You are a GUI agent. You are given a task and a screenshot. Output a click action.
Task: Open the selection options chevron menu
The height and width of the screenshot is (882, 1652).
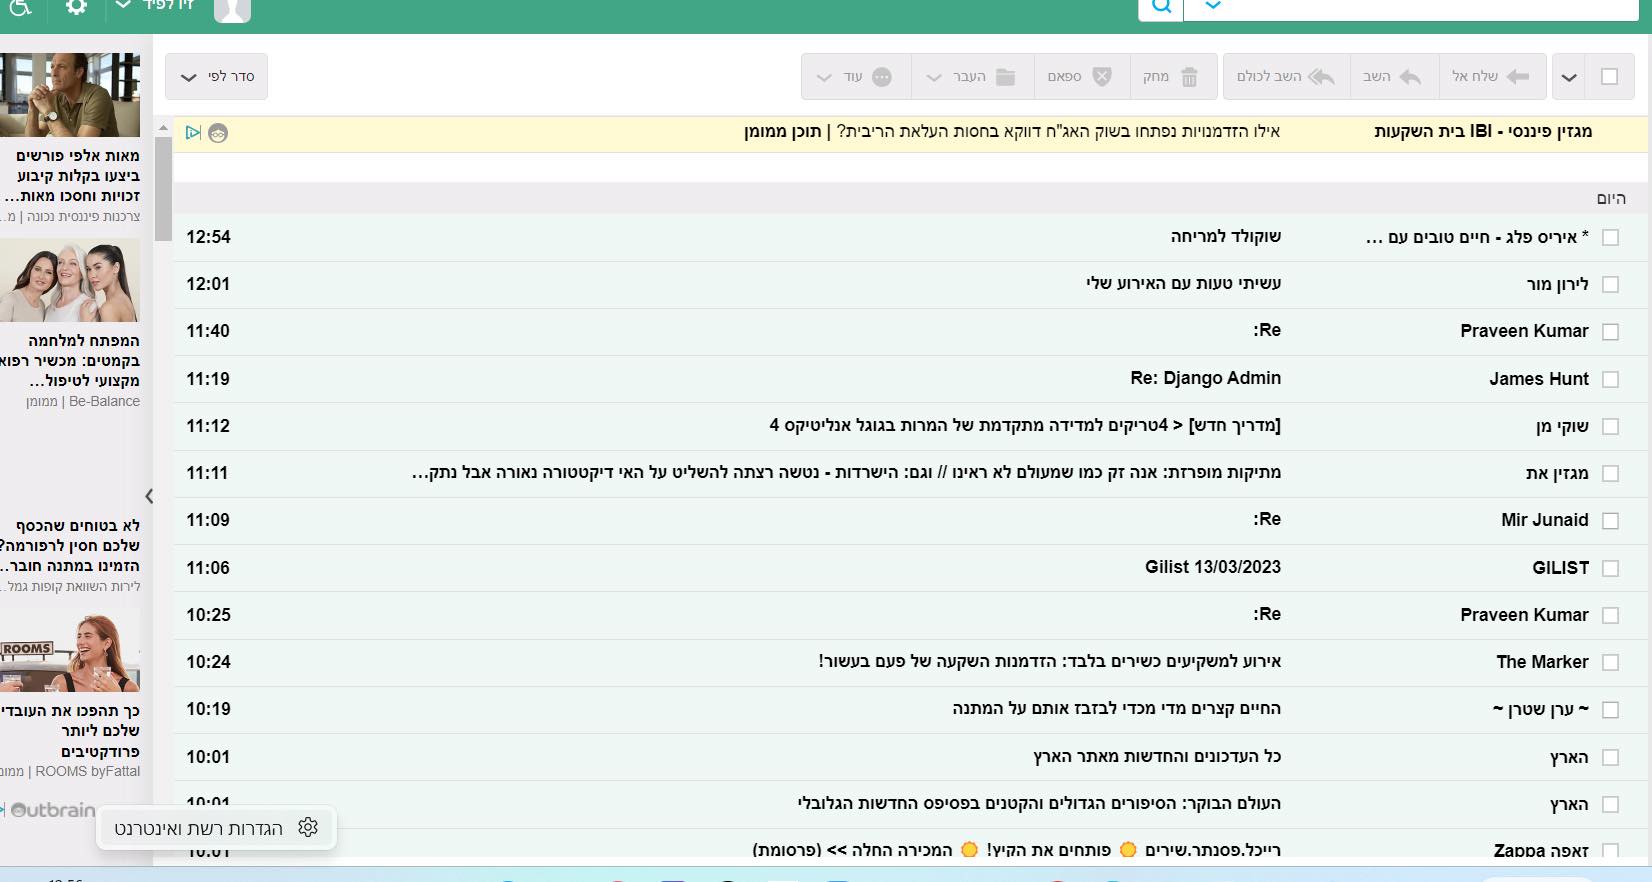pos(1569,77)
